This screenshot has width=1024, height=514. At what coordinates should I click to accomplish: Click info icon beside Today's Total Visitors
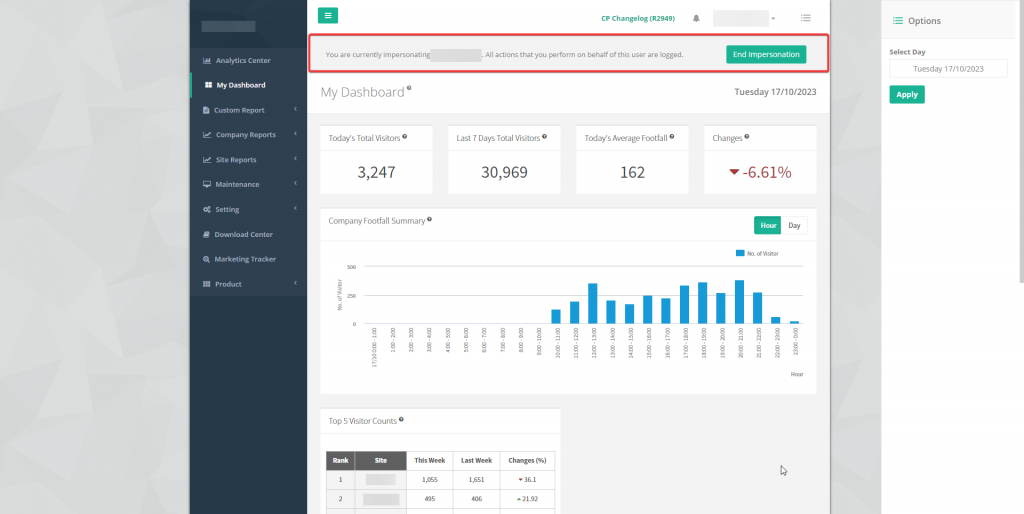pyautogui.click(x=404, y=136)
